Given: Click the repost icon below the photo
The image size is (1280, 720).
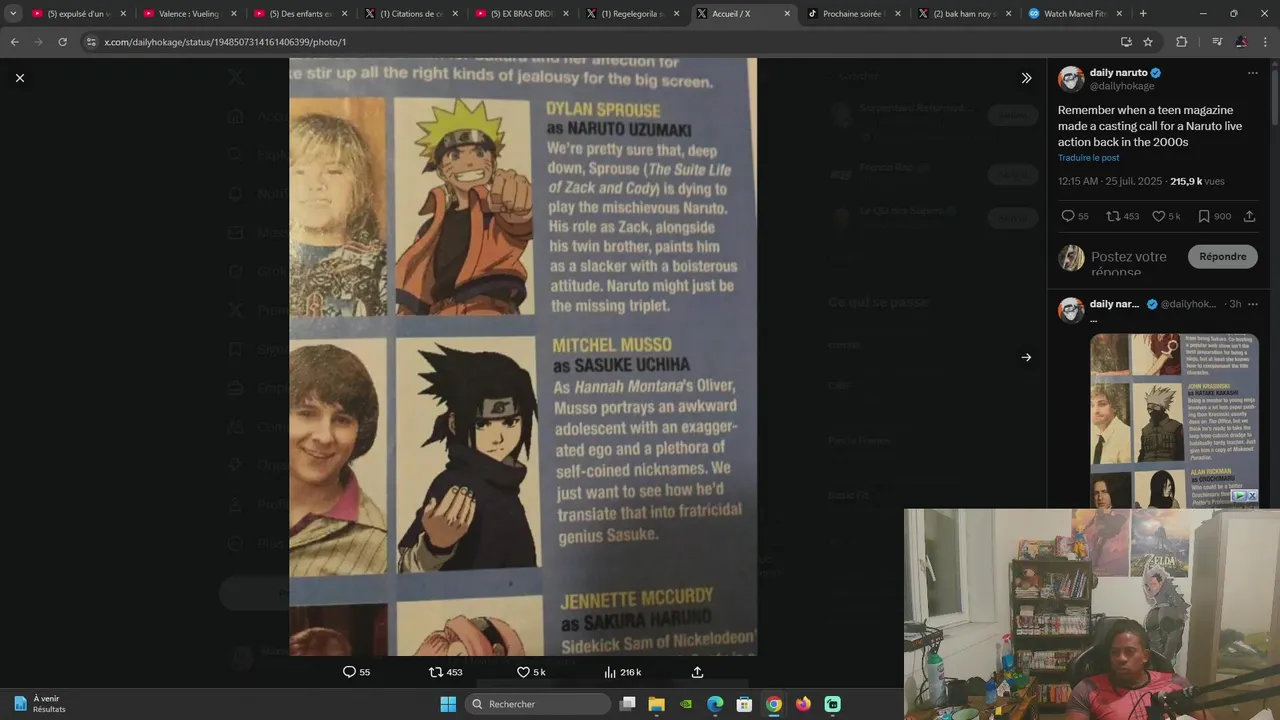Looking at the screenshot, I should point(435,672).
